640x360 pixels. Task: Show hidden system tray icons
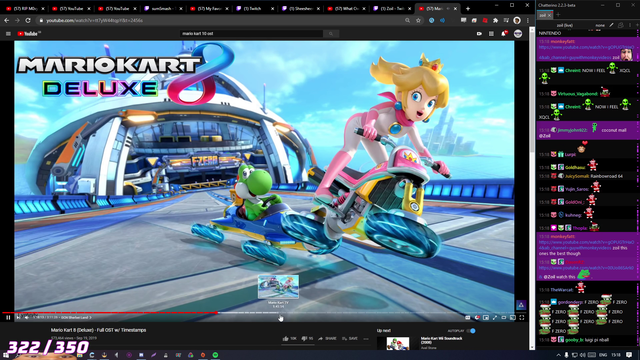click(558, 355)
